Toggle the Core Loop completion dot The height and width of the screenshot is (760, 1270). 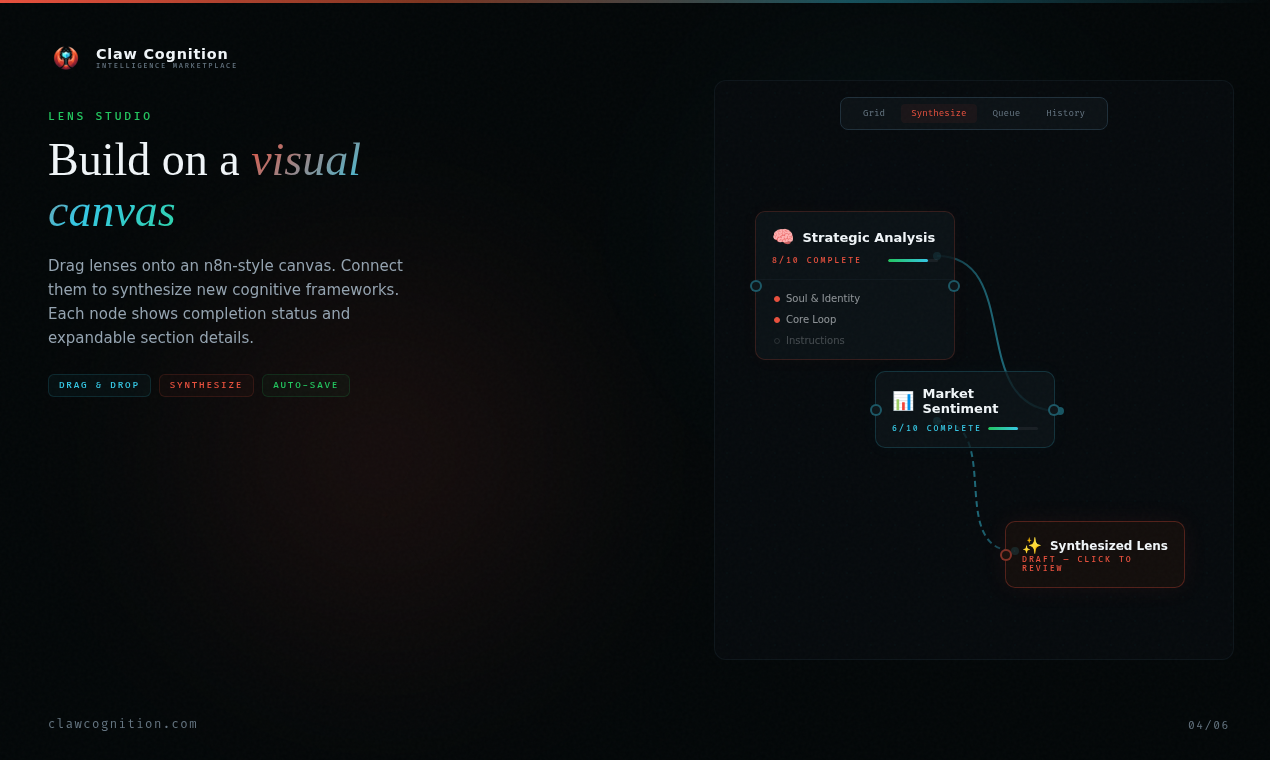pyautogui.click(x=776, y=319)
